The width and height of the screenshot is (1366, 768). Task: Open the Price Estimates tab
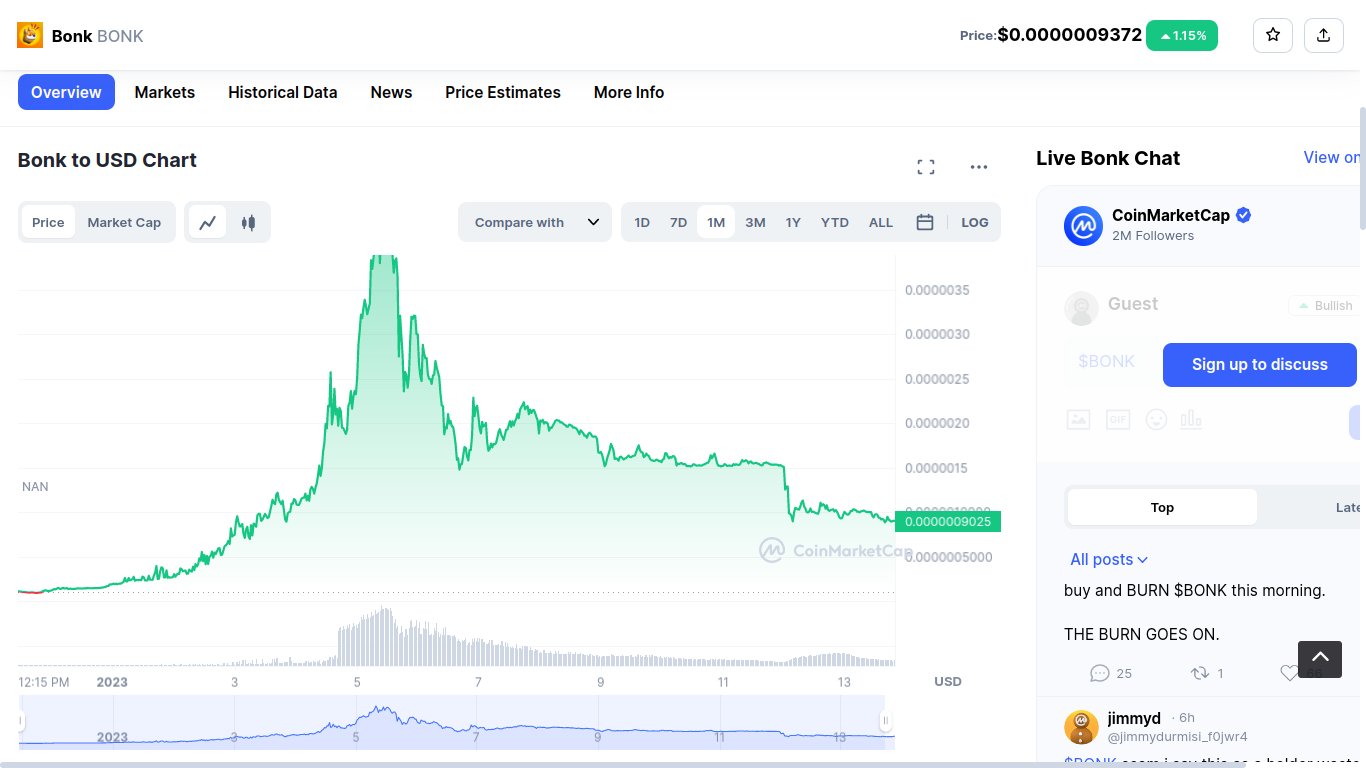[503, 92]
